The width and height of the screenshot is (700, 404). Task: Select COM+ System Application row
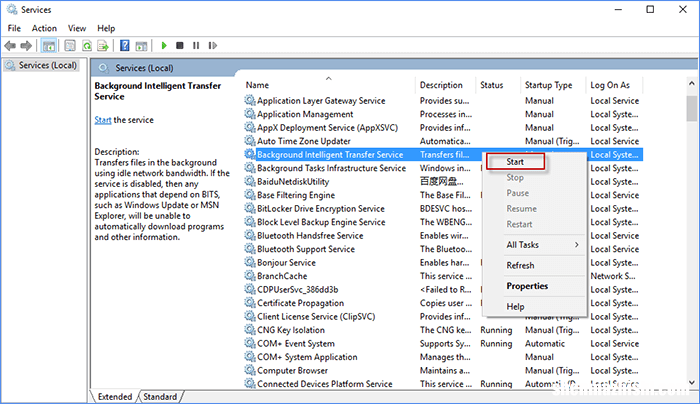(x=443, y=357)
